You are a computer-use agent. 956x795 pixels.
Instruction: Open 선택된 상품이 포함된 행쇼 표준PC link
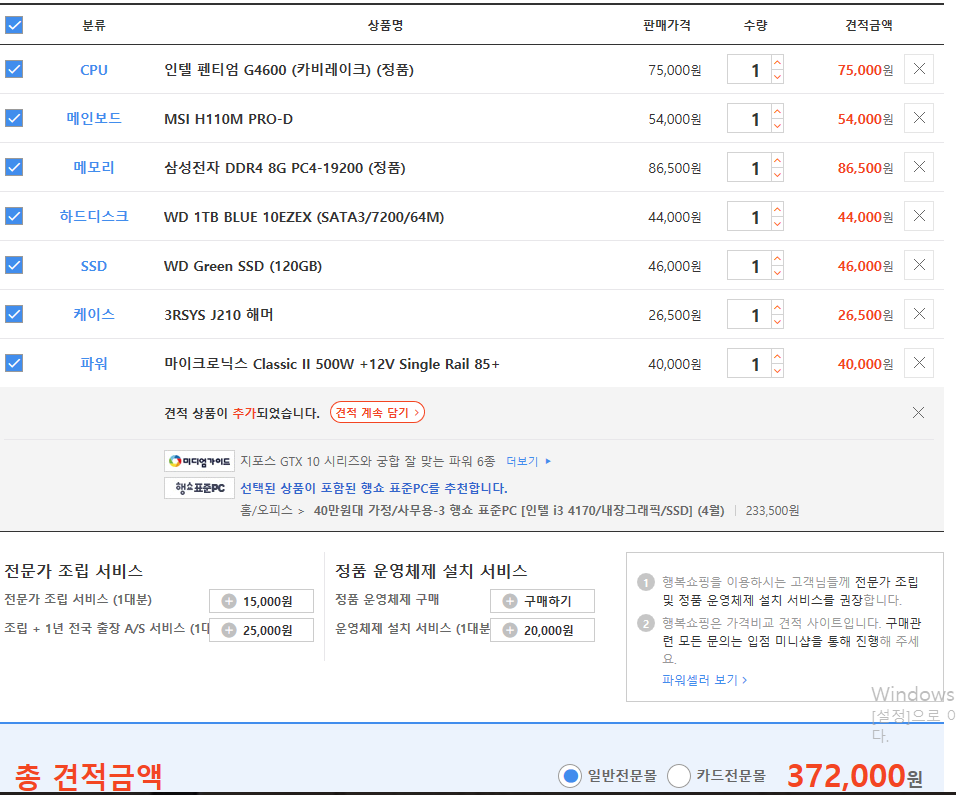click(374, 488)
